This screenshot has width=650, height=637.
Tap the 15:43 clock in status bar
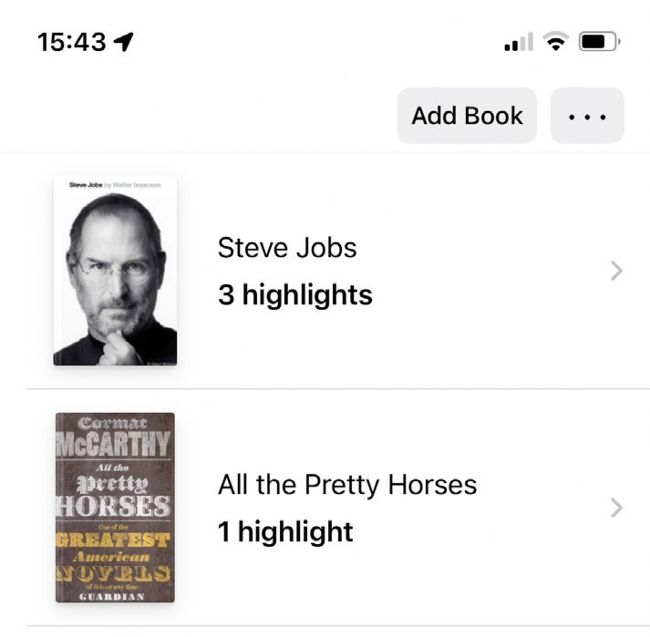point(71,42)
